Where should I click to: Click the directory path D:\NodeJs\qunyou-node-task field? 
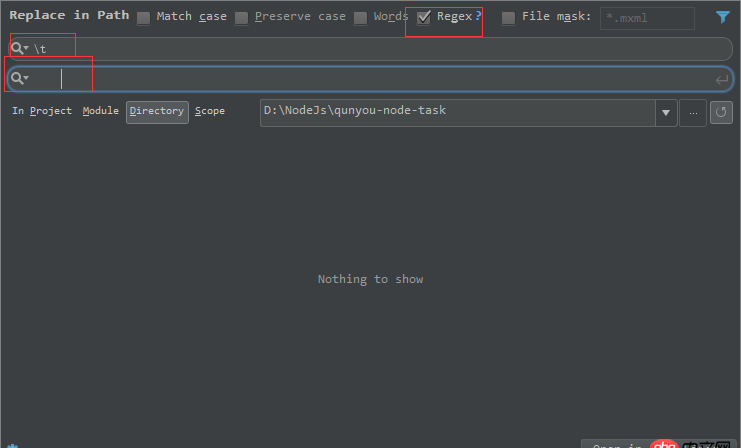pos(457,112)
